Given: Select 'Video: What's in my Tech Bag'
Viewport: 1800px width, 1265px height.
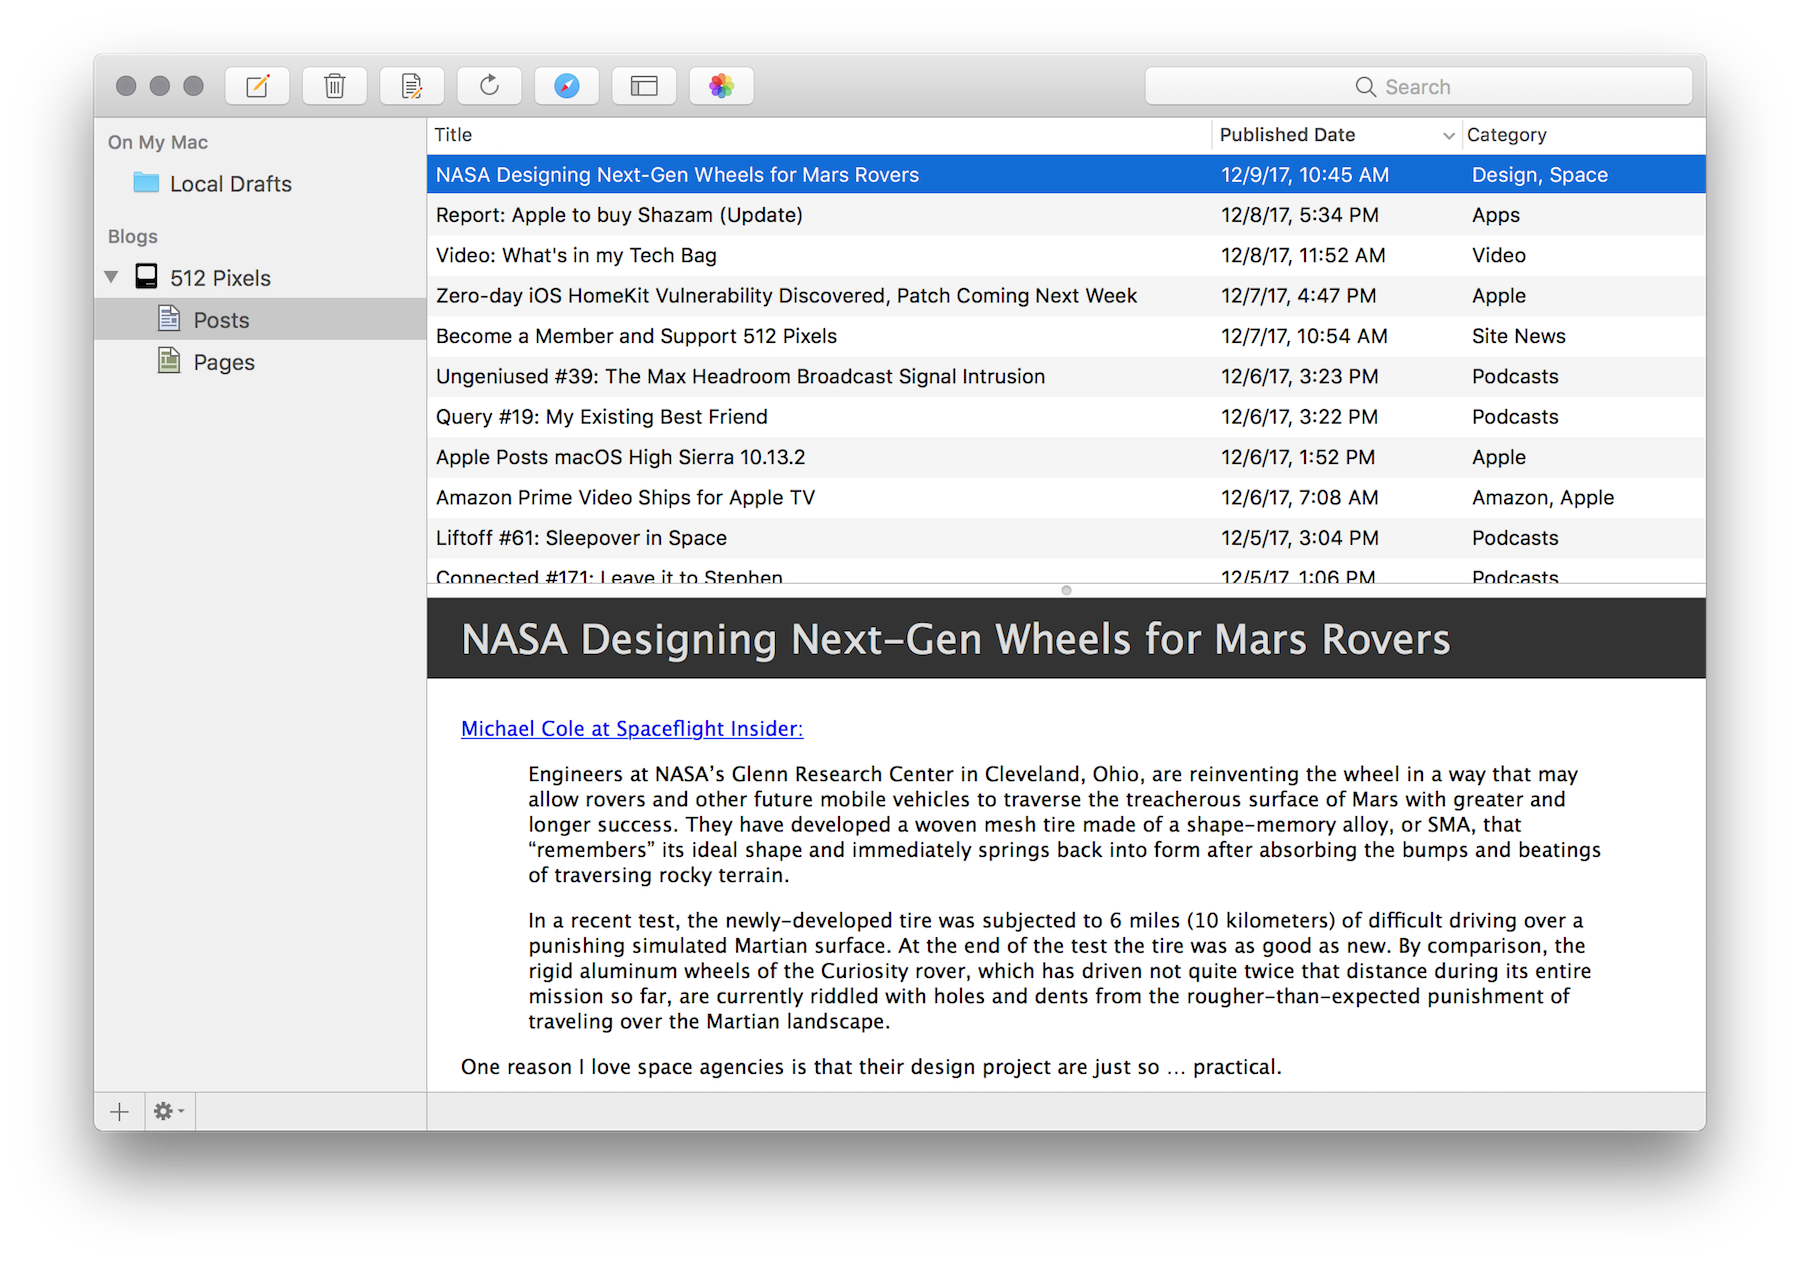Looking at the screenshot, I should pos(1066,255).
